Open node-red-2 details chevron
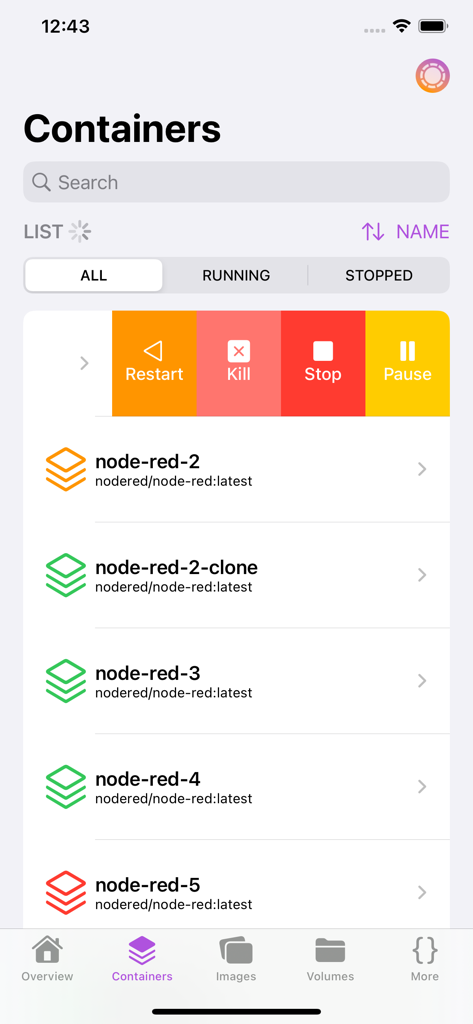Screen dimensions: 473x1024 tap(422, 469)
